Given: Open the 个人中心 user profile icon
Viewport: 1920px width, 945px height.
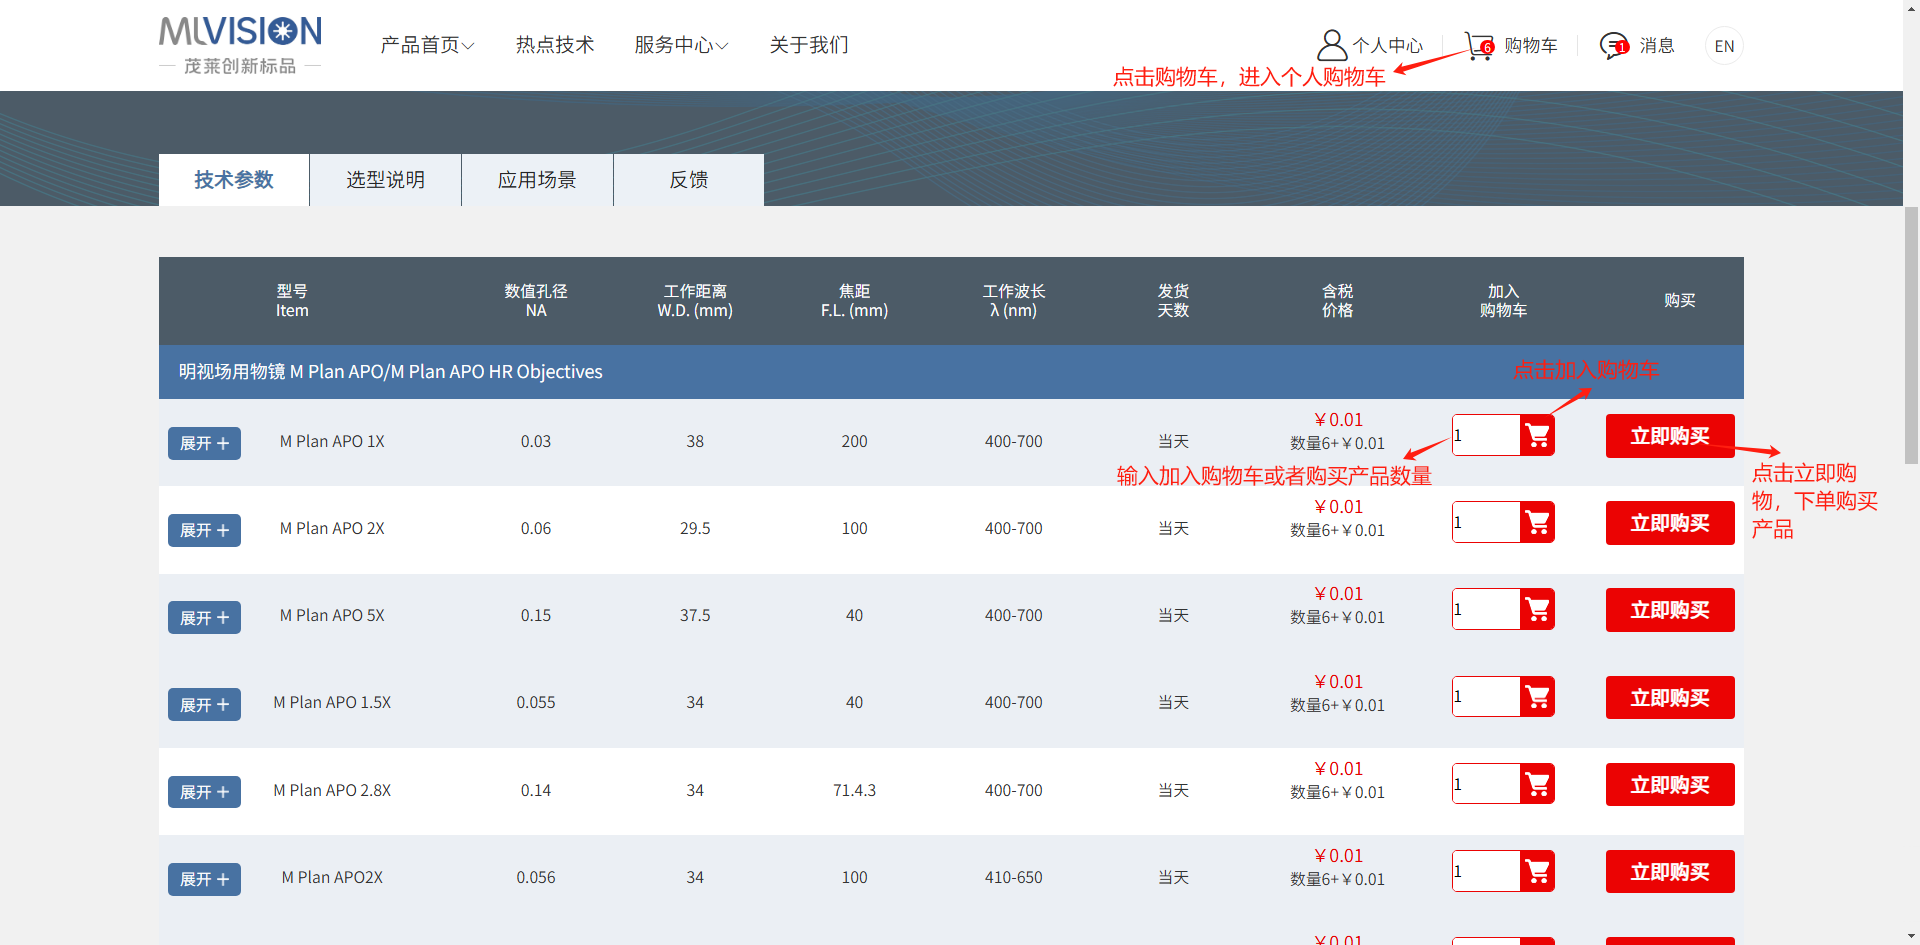Looking at the screenshot, I should point(1332,45).
